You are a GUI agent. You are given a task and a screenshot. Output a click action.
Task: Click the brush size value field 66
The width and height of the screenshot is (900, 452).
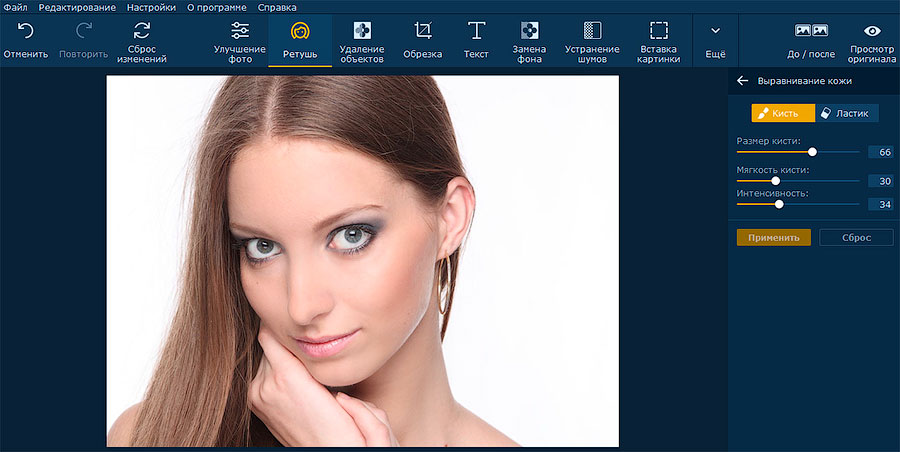pyautogui.click(x=880, y=152)
